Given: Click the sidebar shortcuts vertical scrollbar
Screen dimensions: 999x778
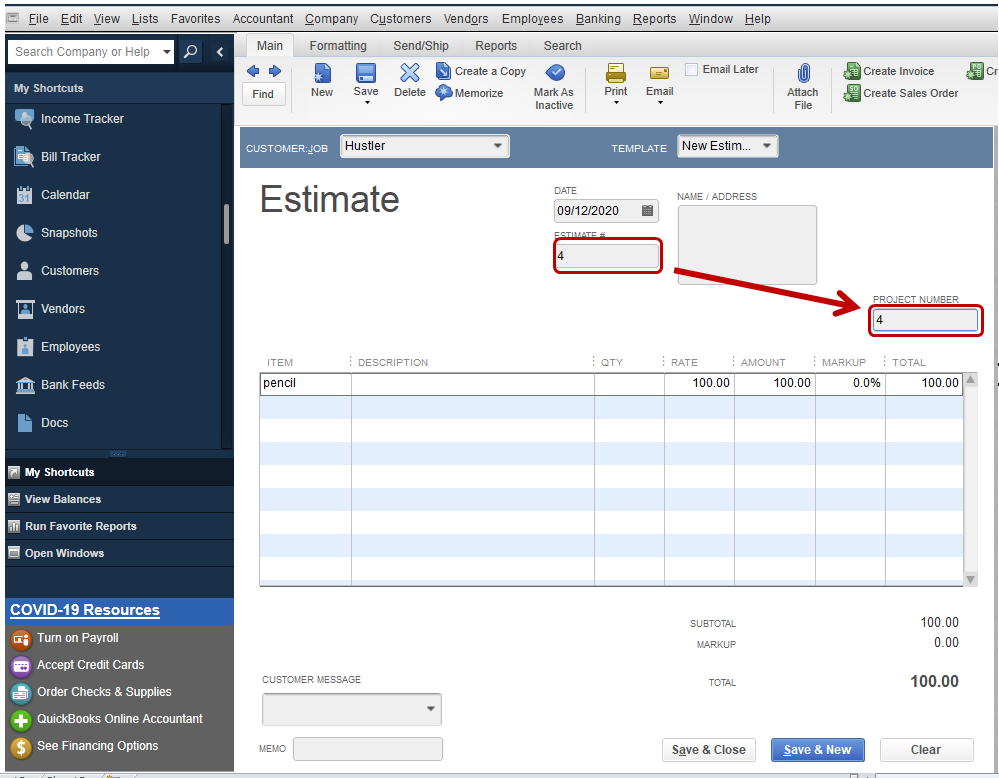Looking at the screenshot, I should 226,224.
